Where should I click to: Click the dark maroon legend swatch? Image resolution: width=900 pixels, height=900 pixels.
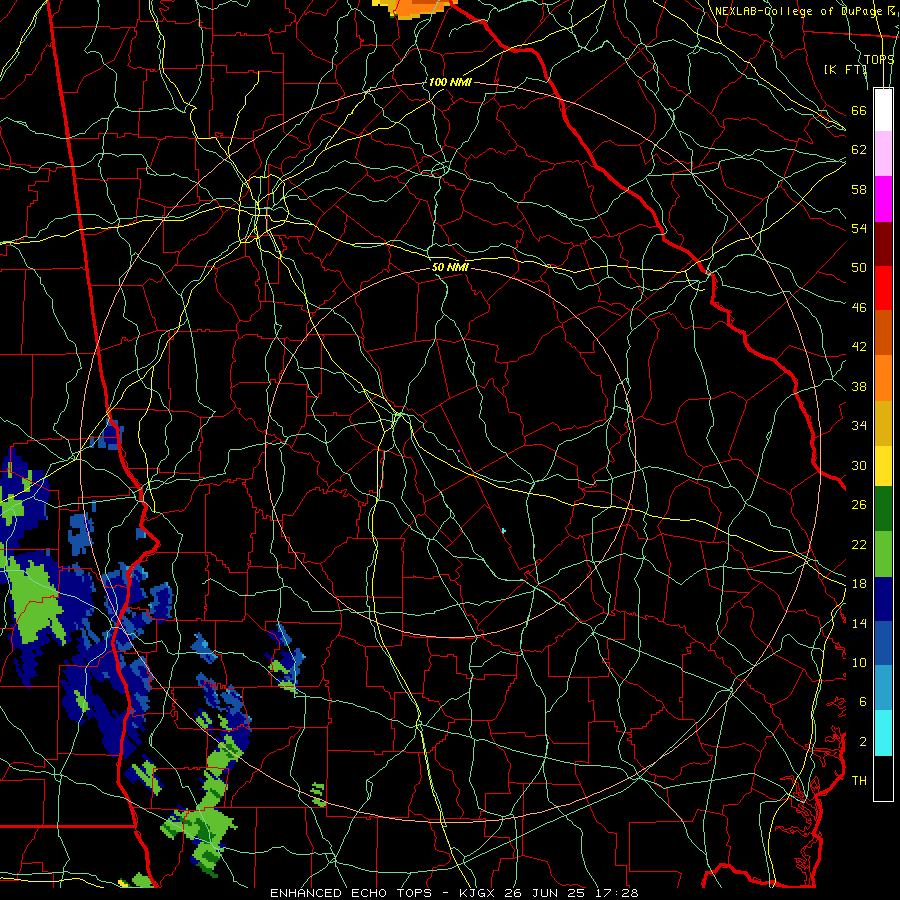[x=883, y=243]
